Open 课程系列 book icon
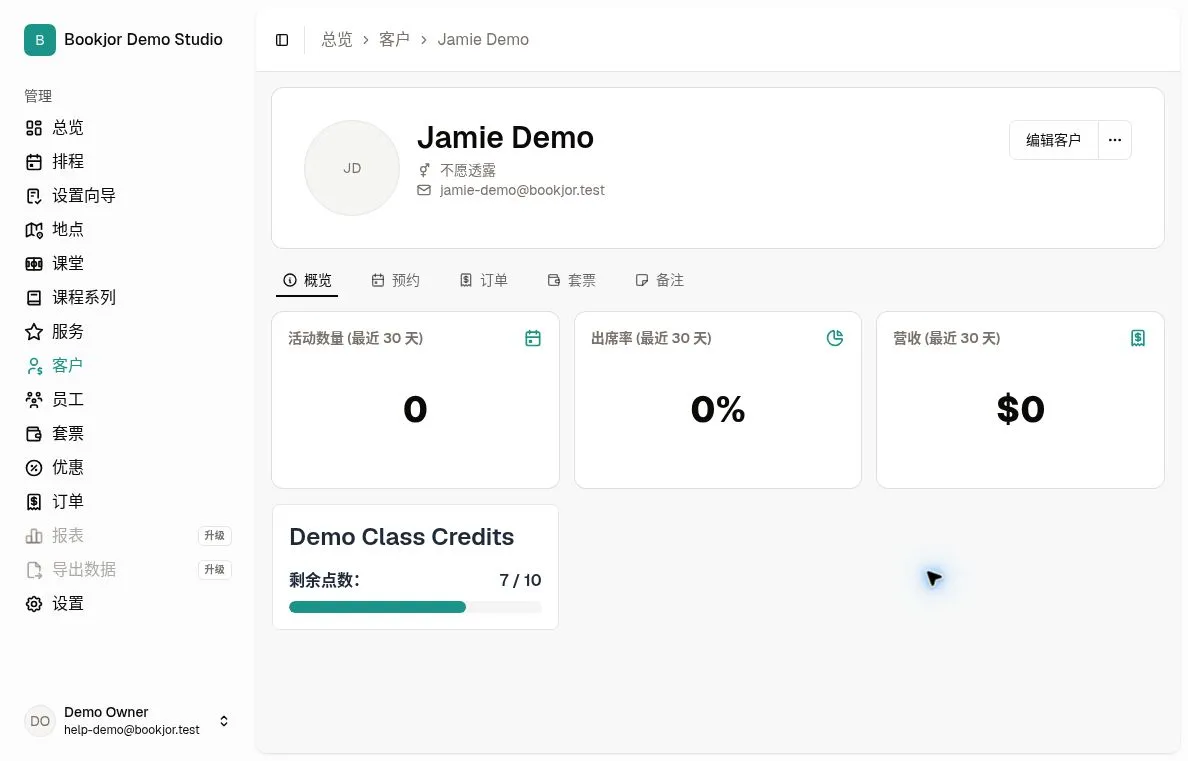 click(x=34, y=298)
